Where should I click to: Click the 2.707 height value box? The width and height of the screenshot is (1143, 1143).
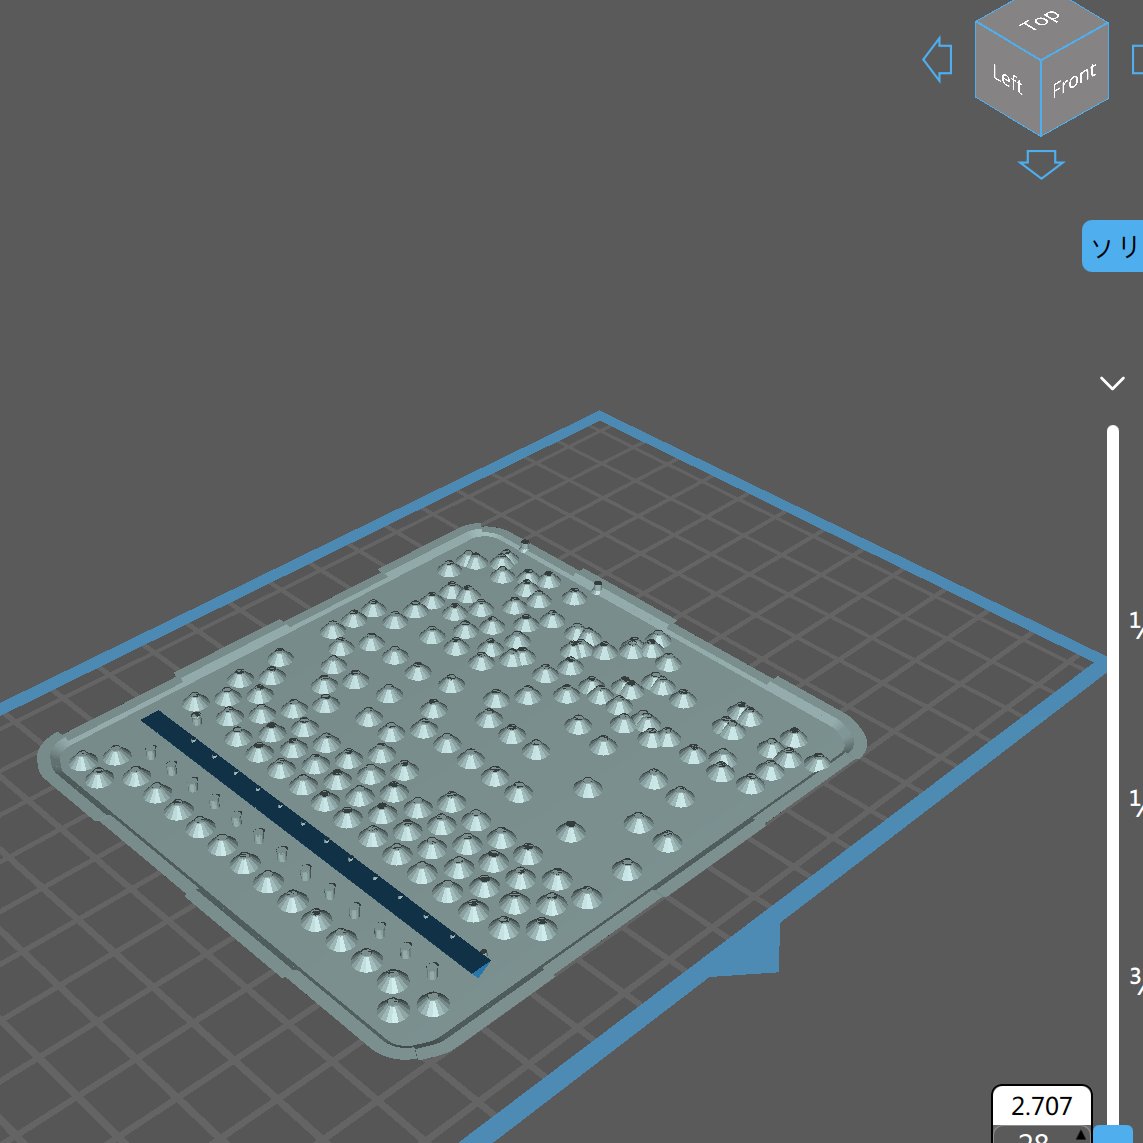[1042, 1106]
